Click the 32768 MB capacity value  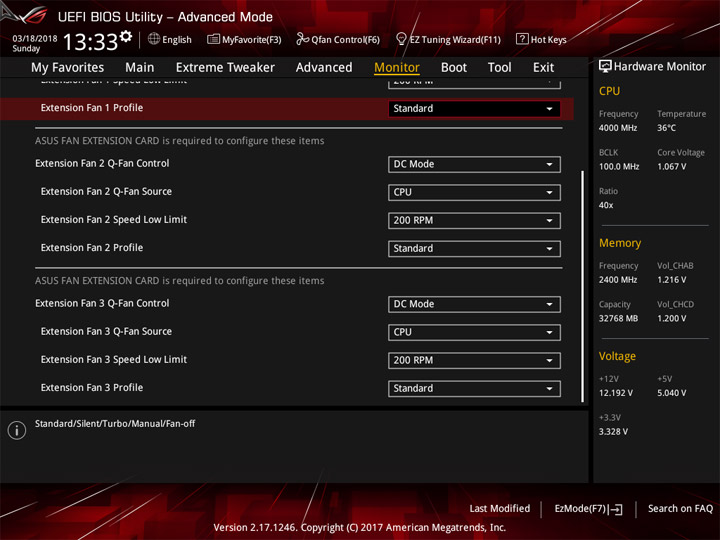tap(618, 318)
